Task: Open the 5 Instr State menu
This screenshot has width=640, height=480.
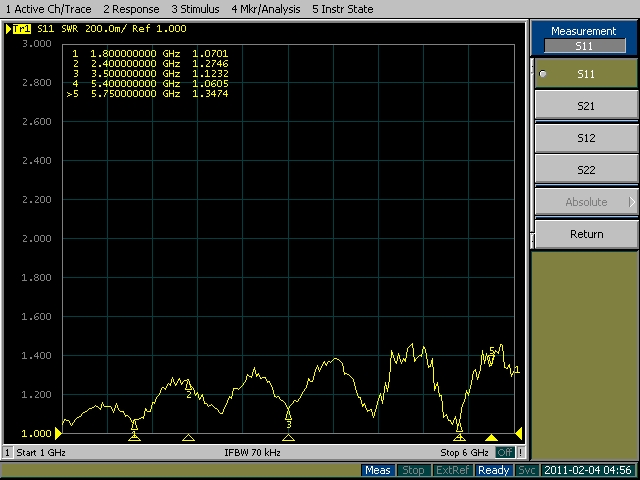Action: click(342, 9)
